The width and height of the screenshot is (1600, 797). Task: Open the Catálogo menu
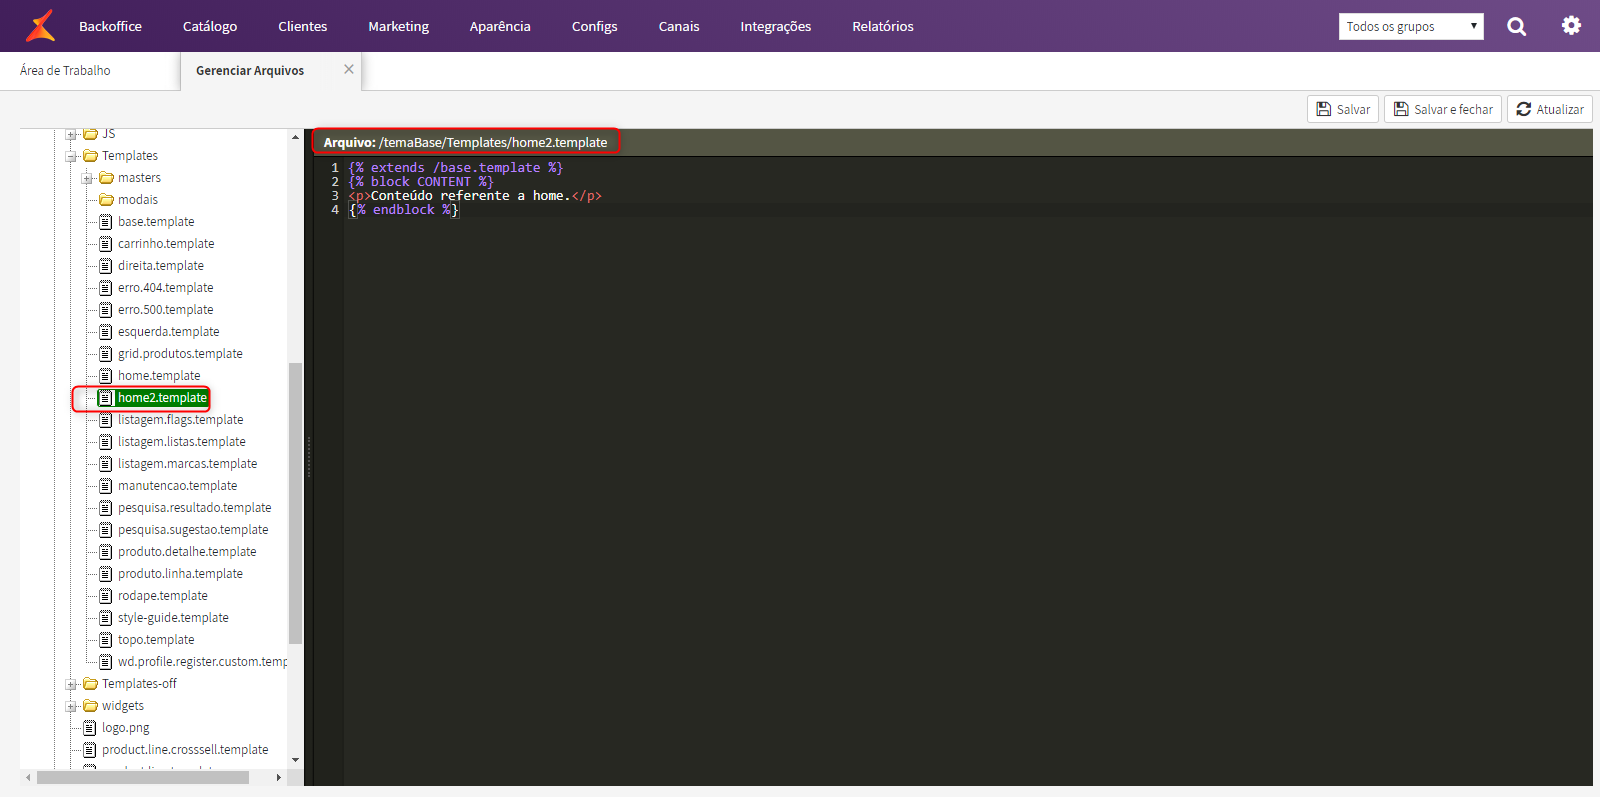click(x=210, y=26)
